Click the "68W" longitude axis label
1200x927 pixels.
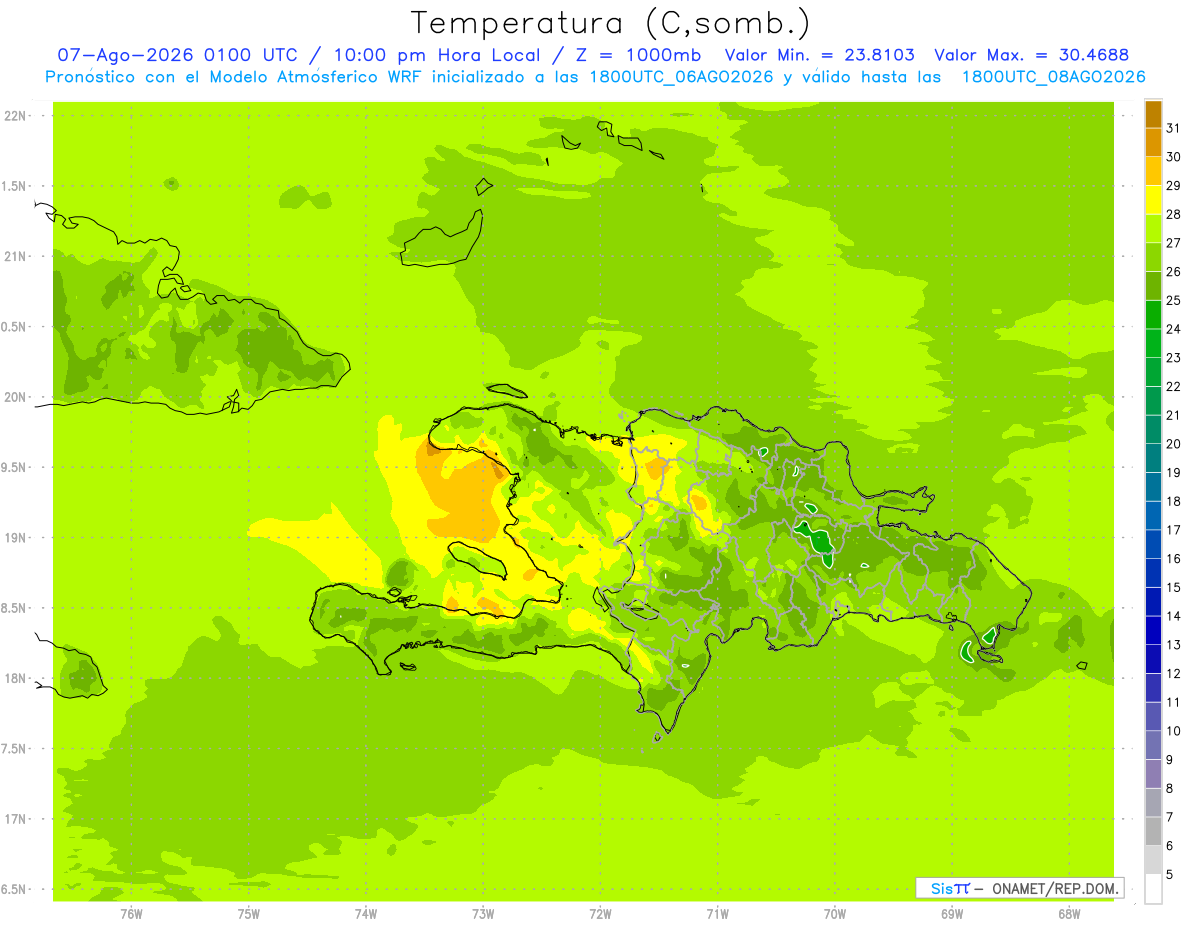[x=1068, y=913]
